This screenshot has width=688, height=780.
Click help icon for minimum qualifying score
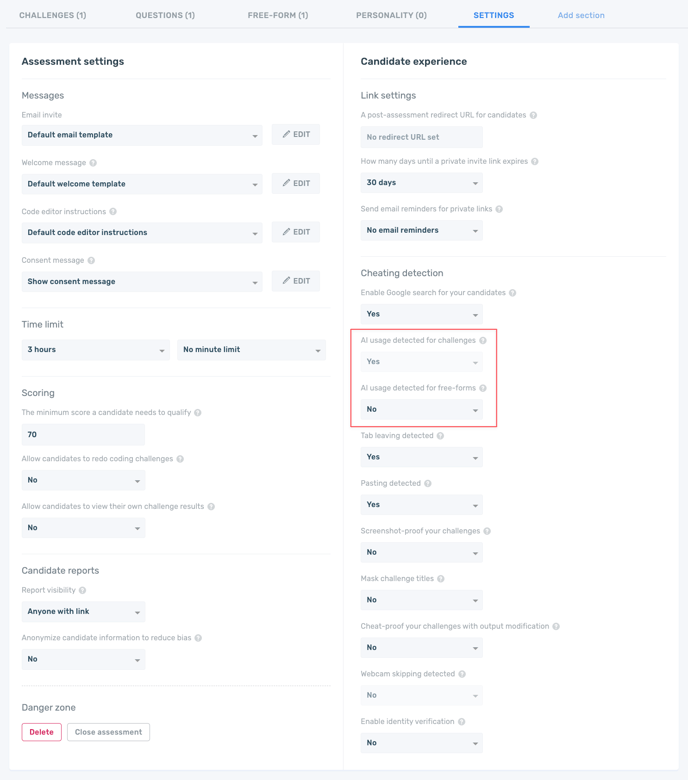(198, 413)
